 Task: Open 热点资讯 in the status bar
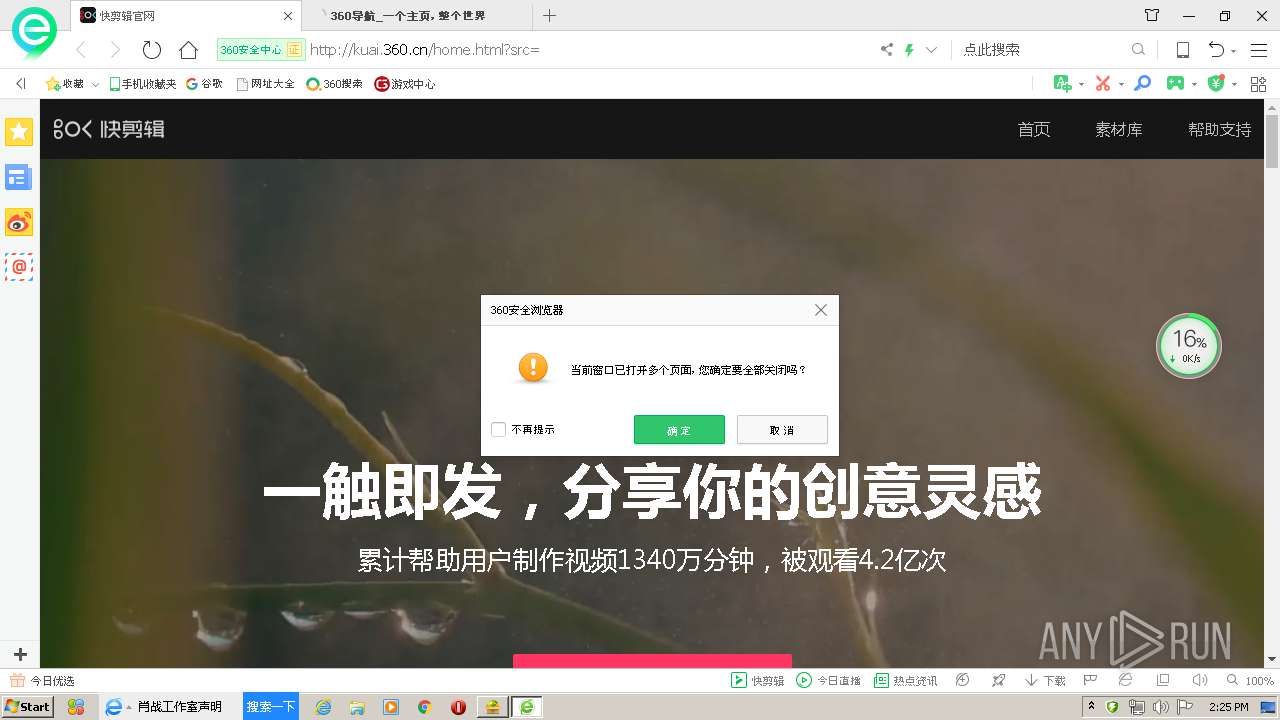[905, 680]
